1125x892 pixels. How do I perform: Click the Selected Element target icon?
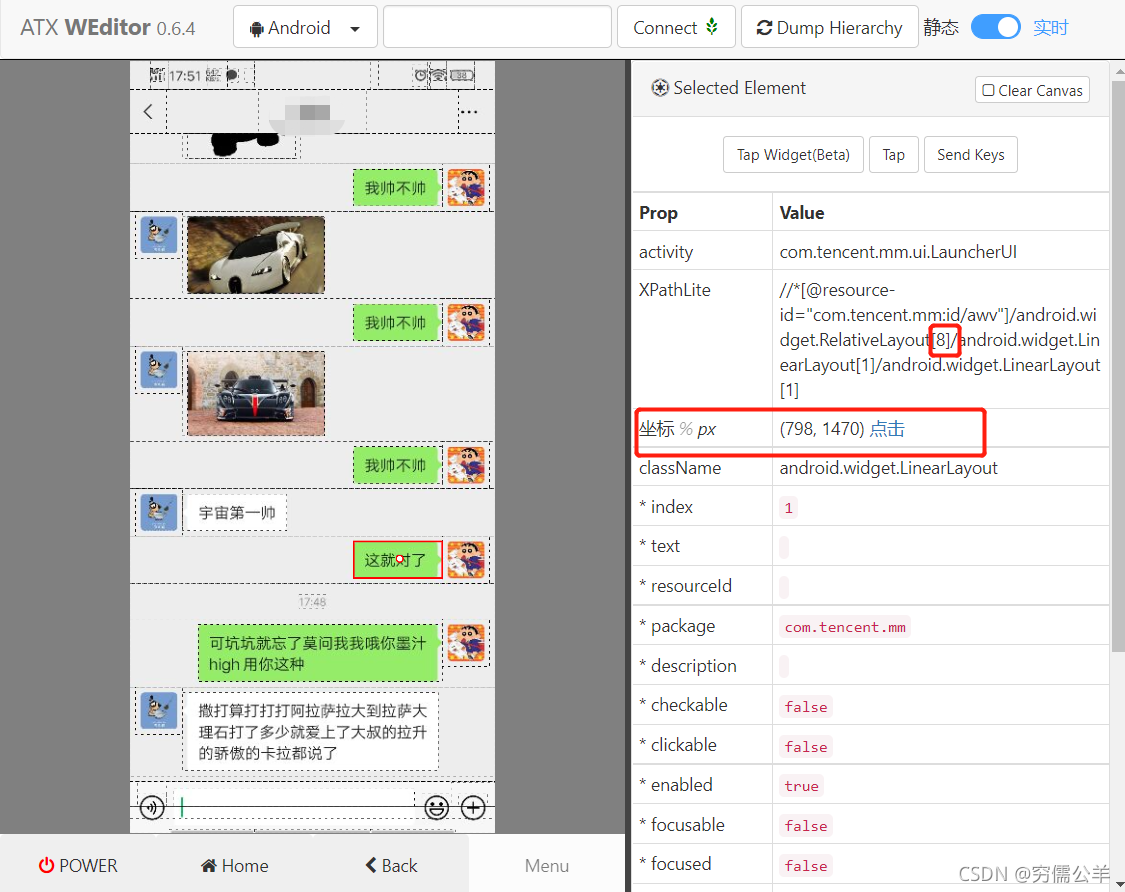click(659, 88)
